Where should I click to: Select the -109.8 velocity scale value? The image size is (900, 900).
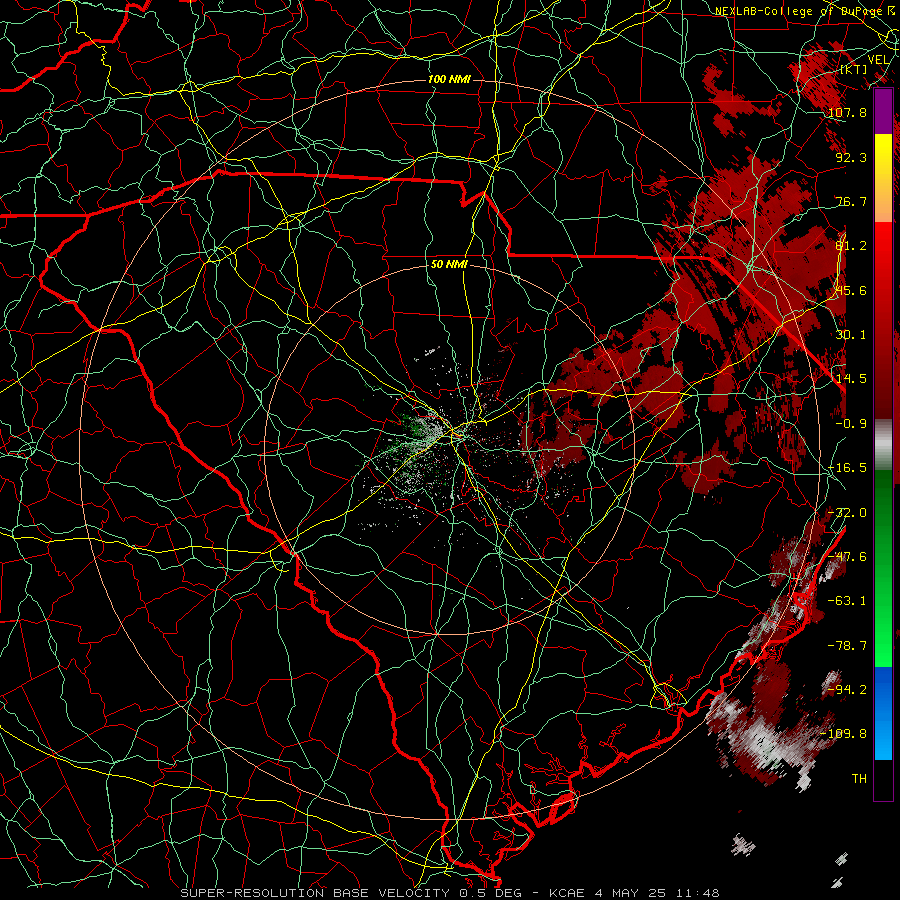tap(844, 734)
